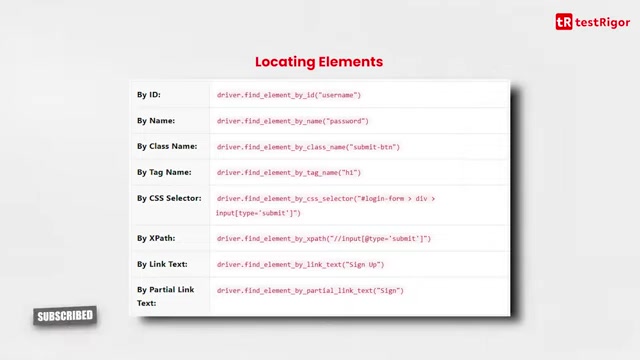Select the 'Locating Elements' heading

[x=319, y=62]
